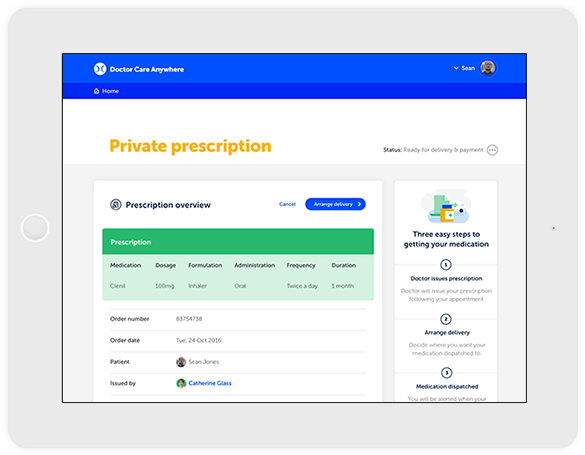Open Catherine Glass doctor link
The image size is (585, 455).
coord(210,383)
